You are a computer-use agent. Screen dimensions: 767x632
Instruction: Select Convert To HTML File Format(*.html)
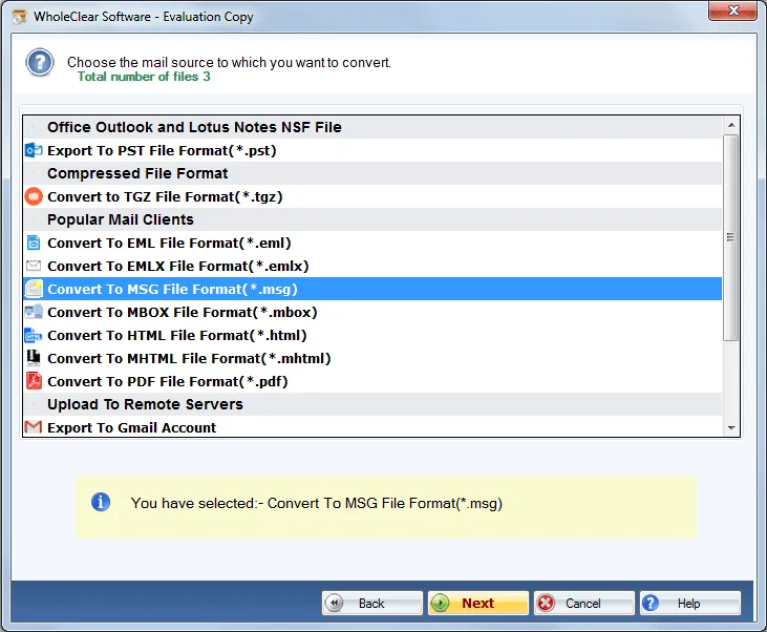372,335
